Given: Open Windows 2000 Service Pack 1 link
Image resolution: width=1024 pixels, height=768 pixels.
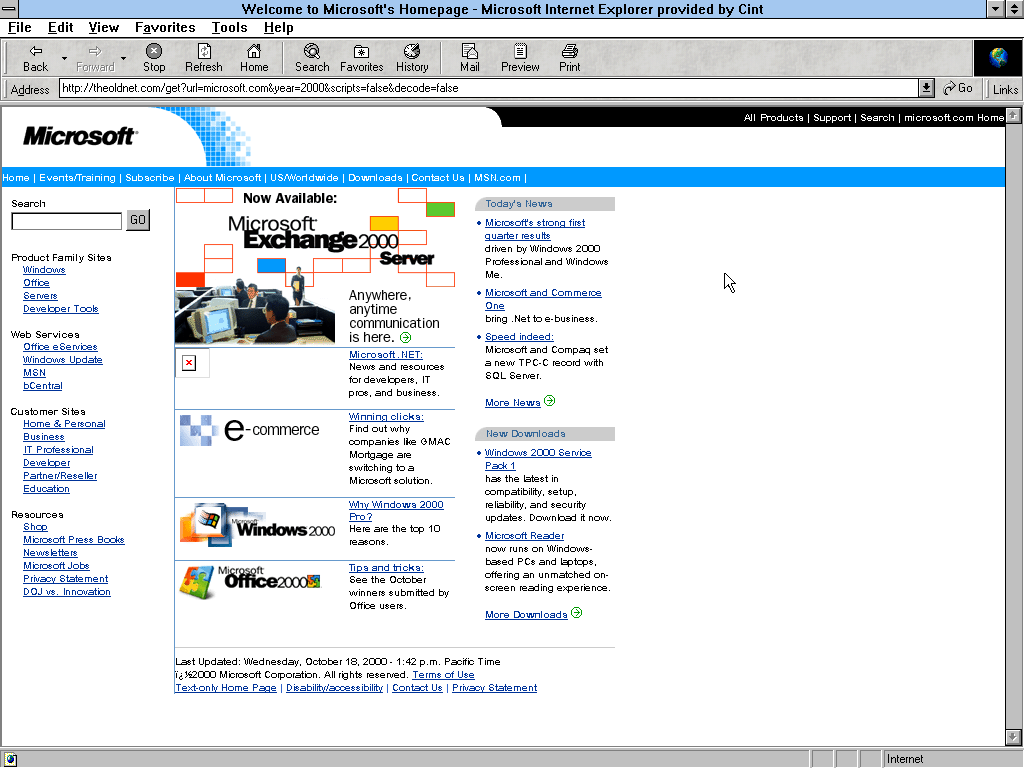Looking at the screenshot, I should 538,459.
